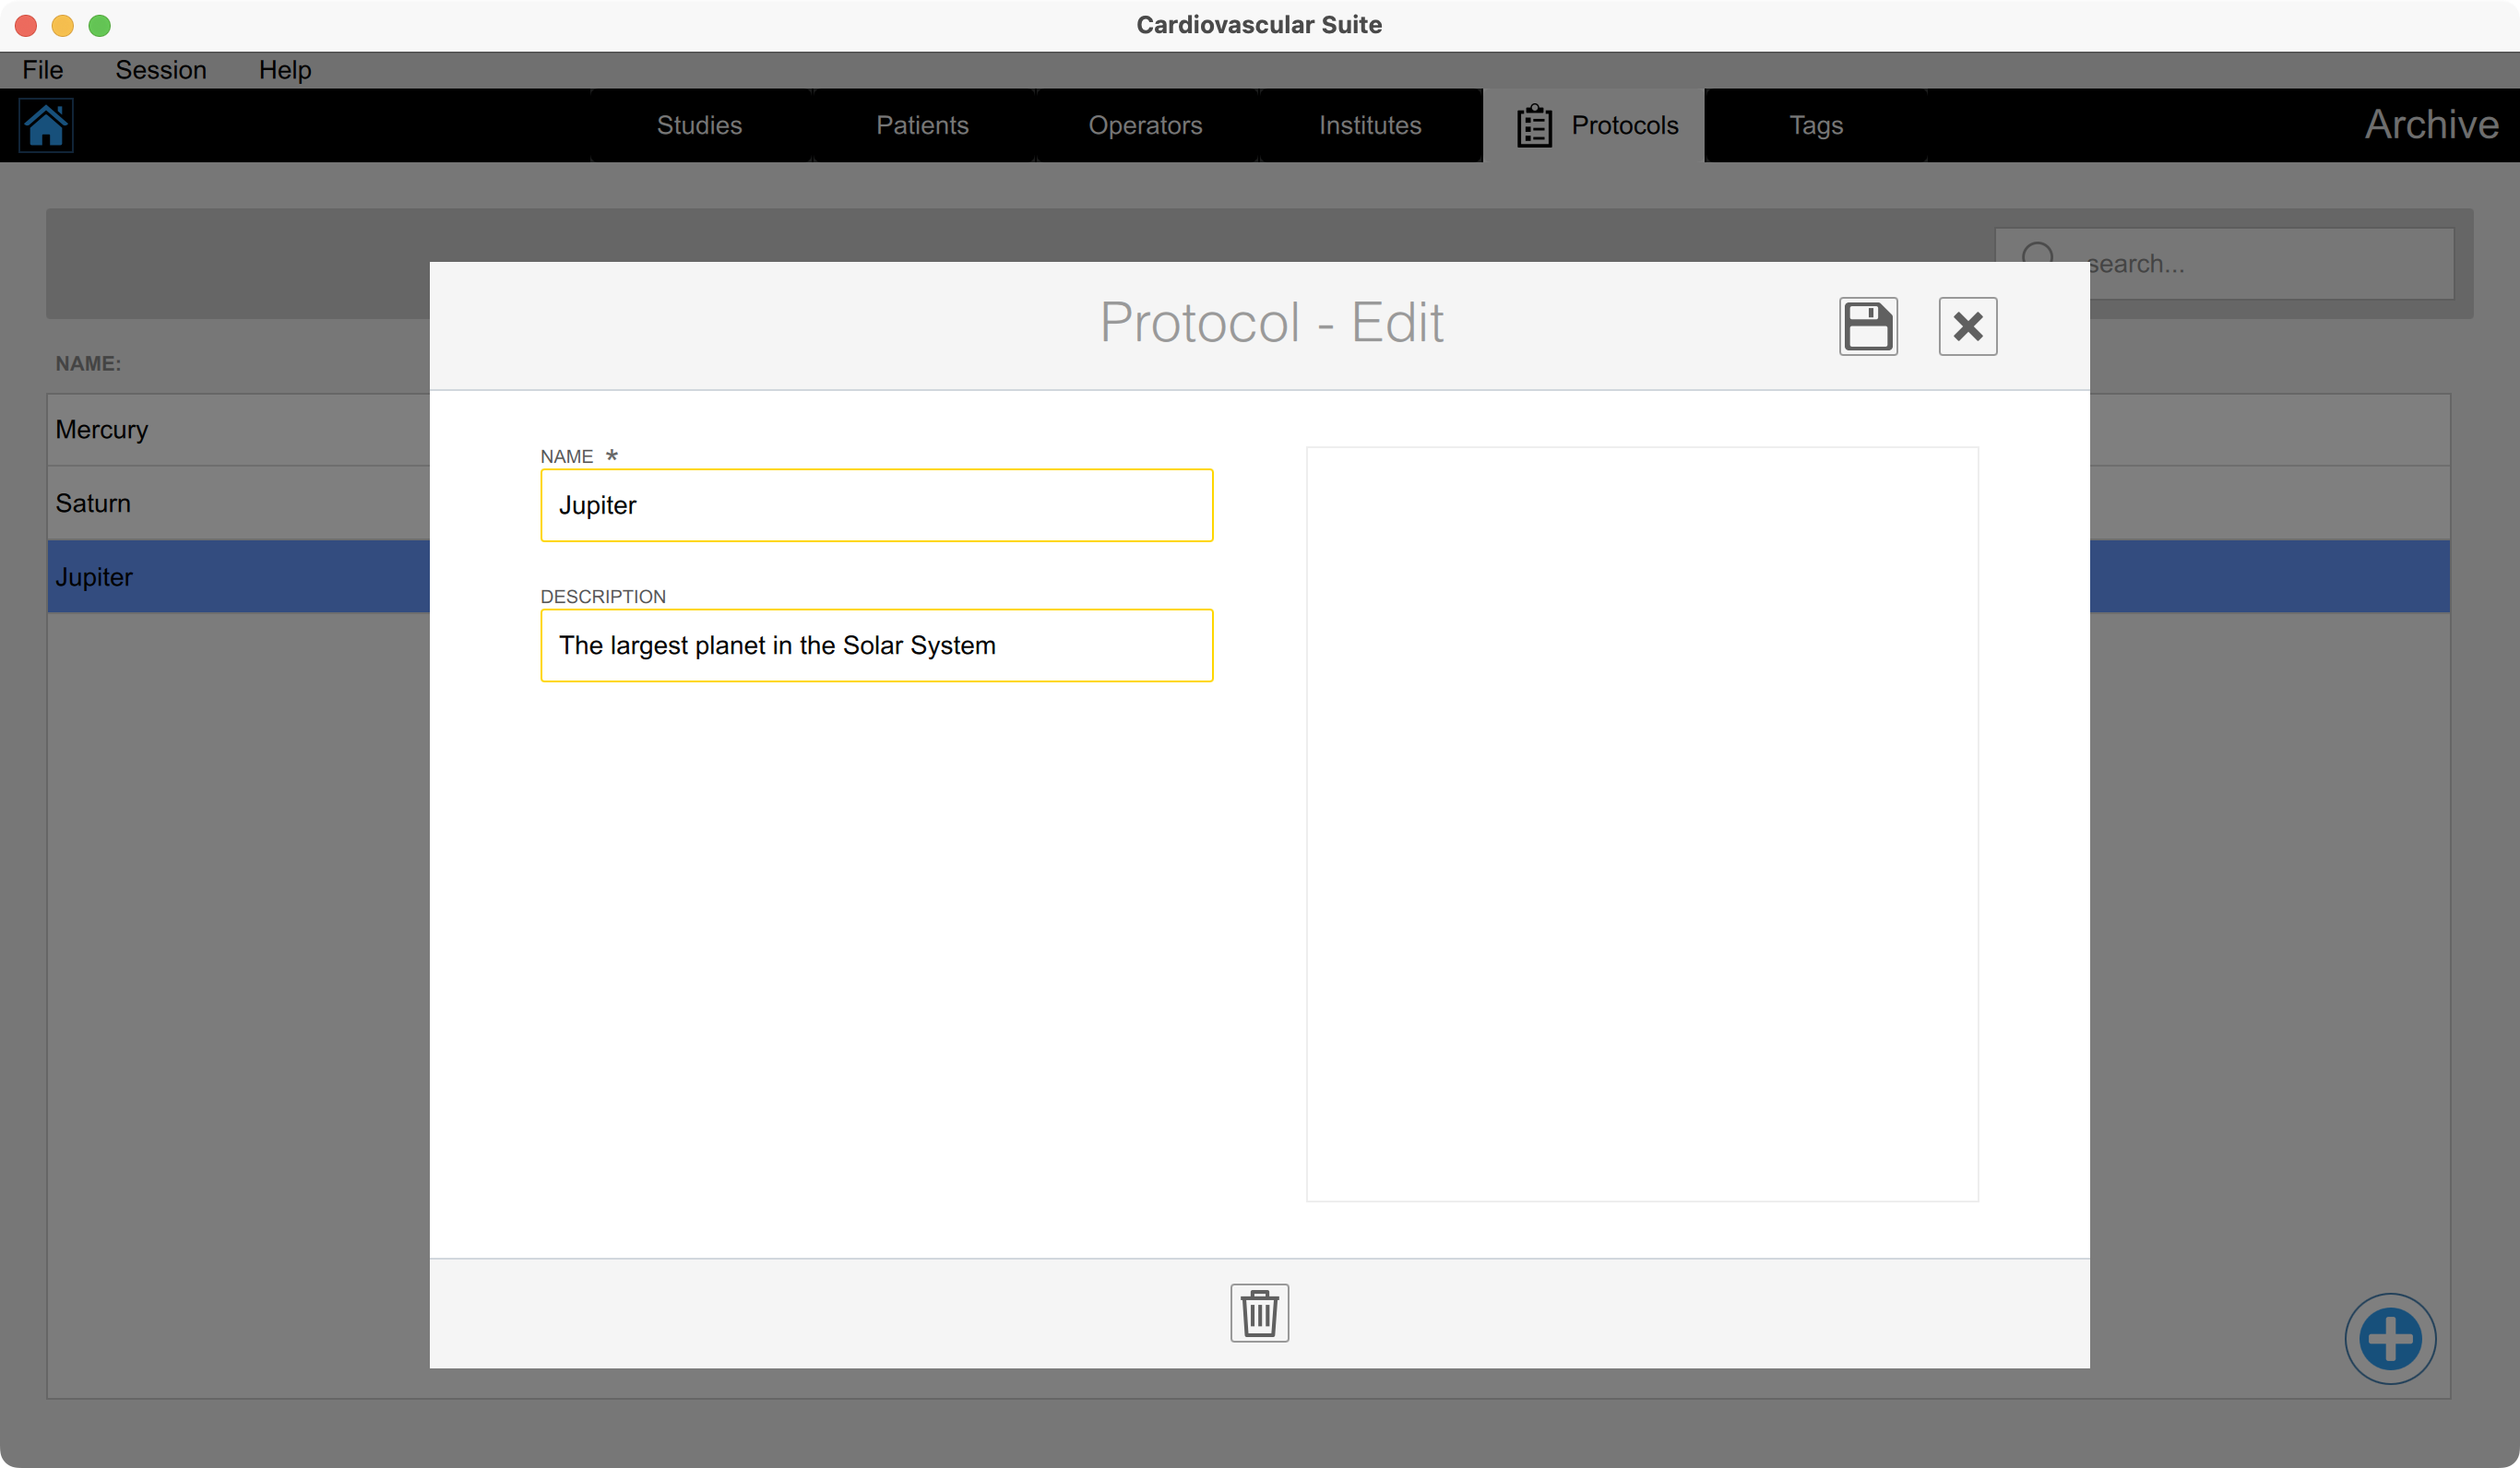Click the home icon
This screenshot has height=1468, width=2520.
46,125
